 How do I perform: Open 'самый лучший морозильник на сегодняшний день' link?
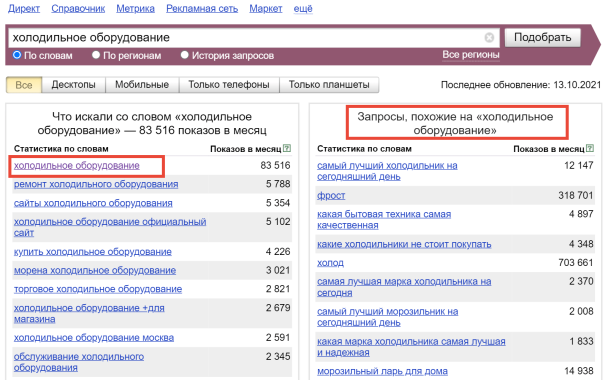(388, 317)
